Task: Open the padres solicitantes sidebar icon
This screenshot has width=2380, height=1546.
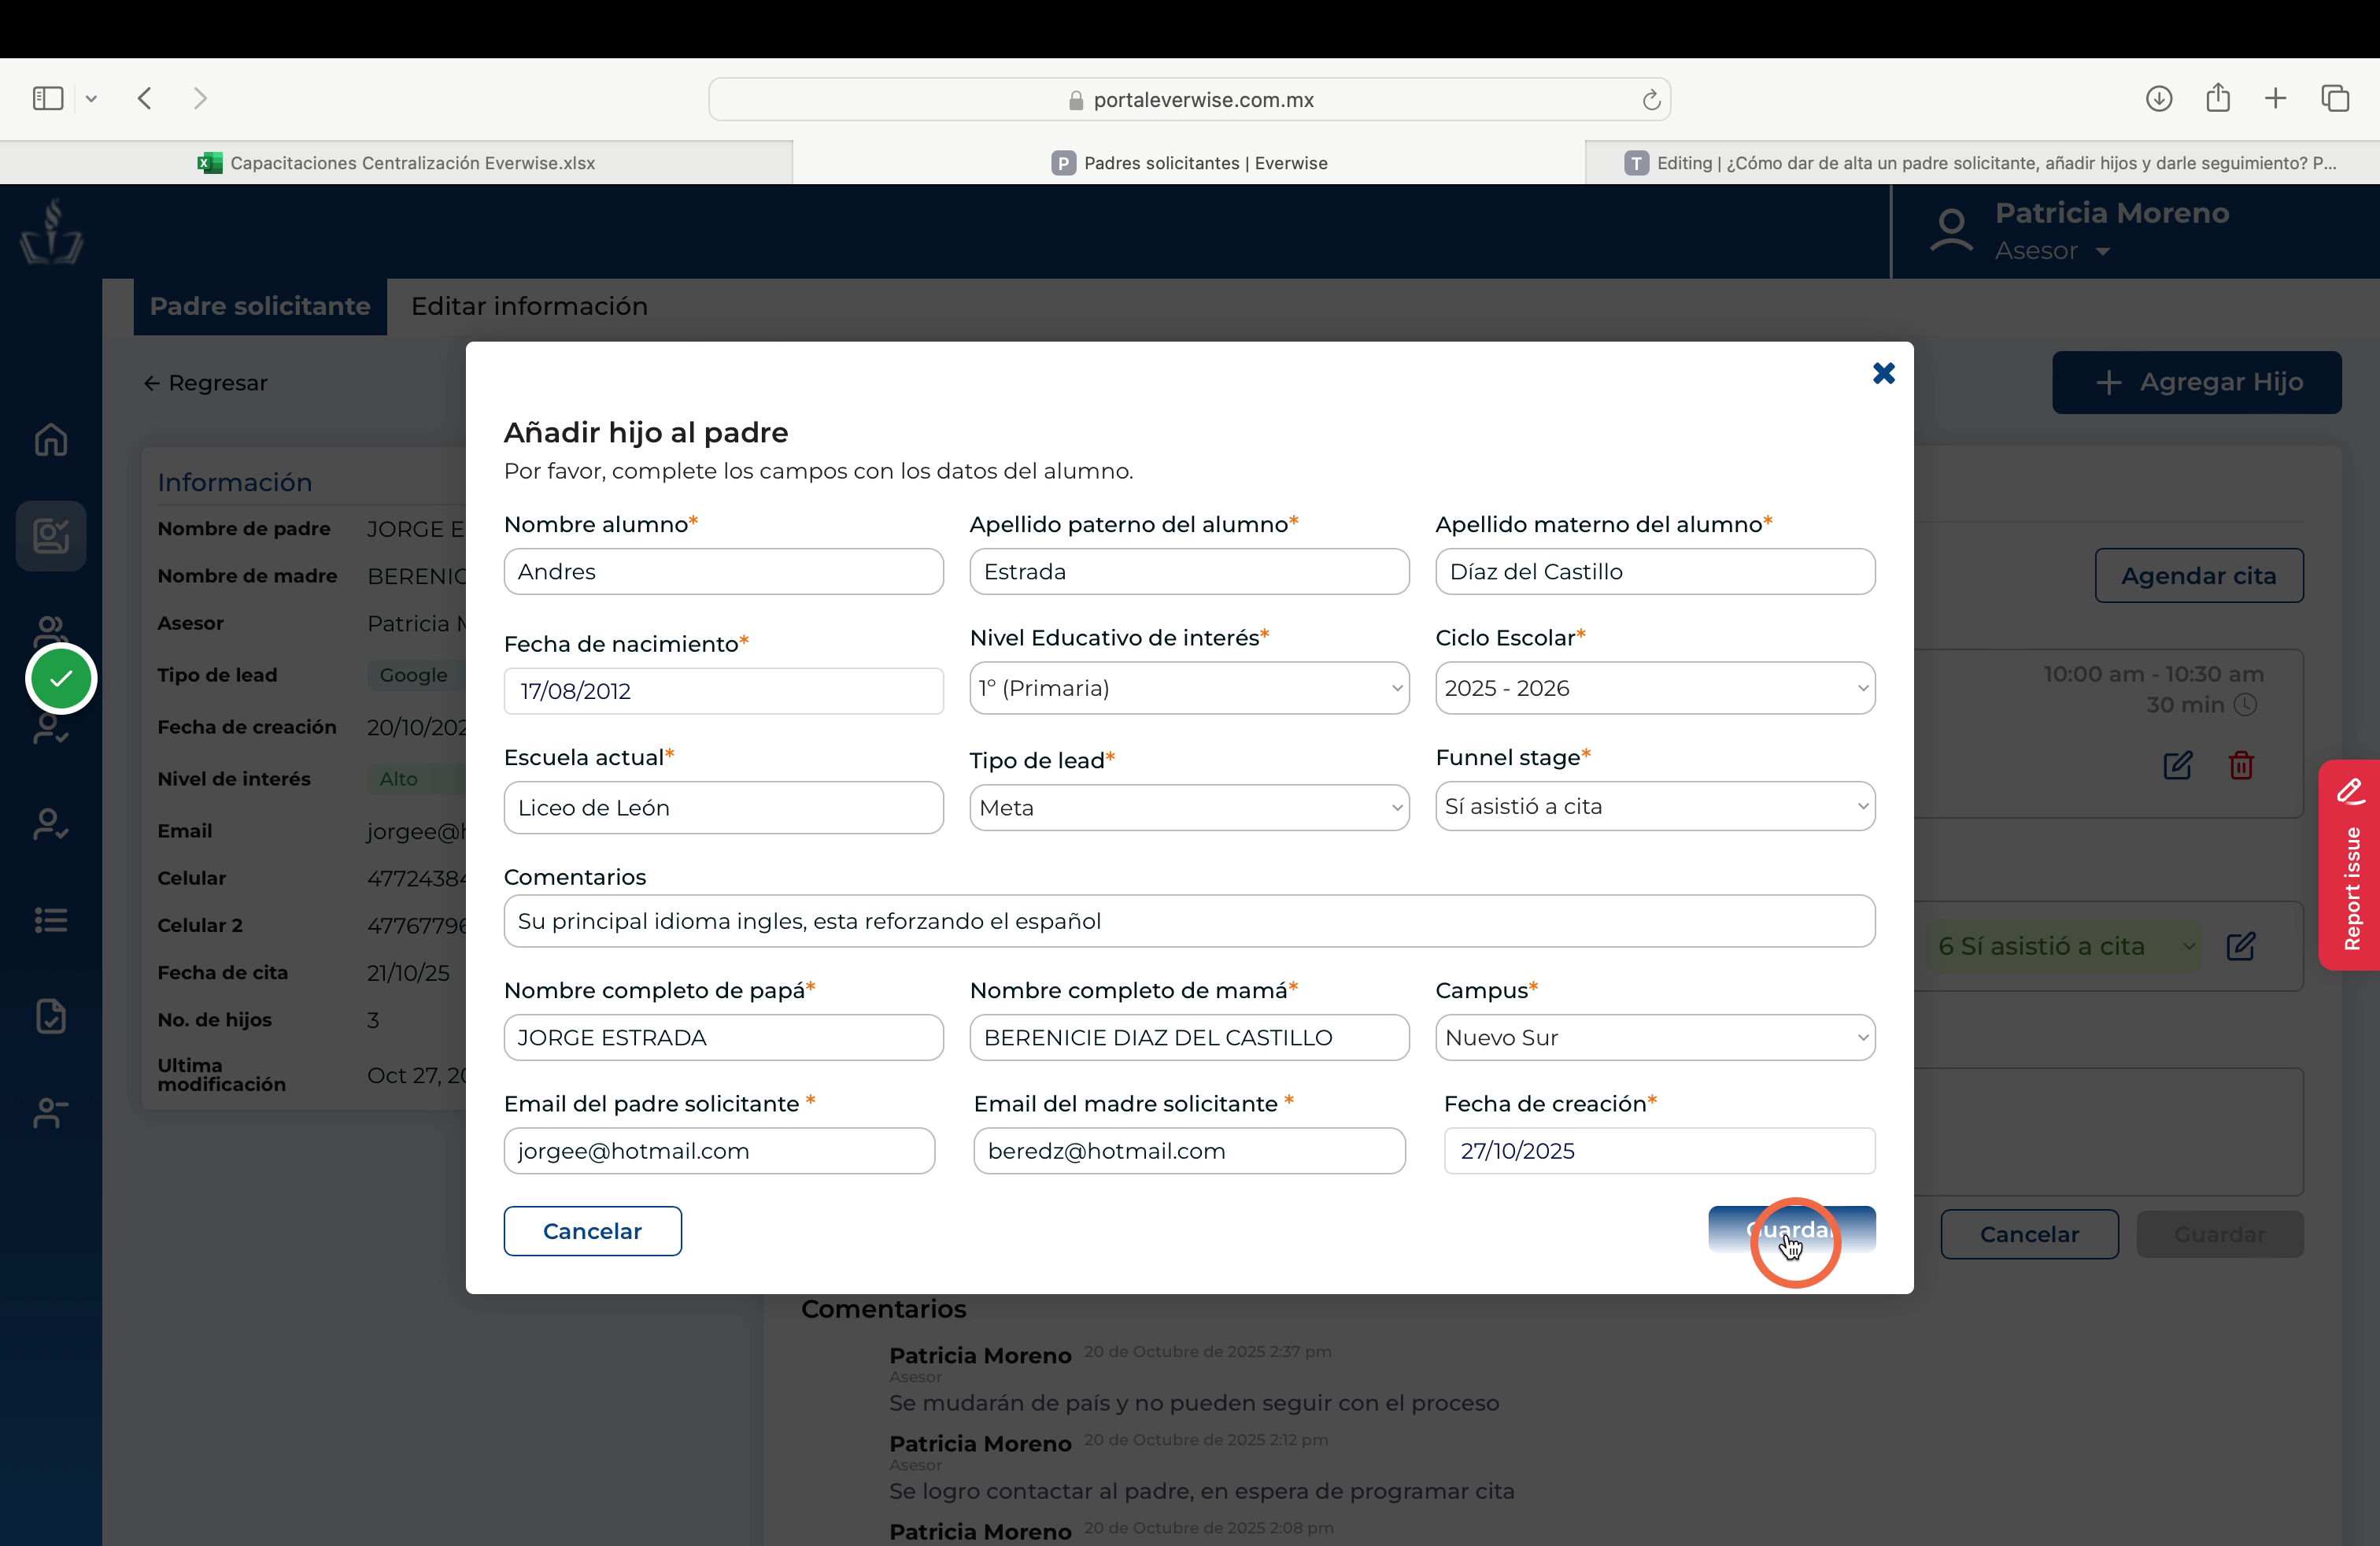Action: point(51,536)
